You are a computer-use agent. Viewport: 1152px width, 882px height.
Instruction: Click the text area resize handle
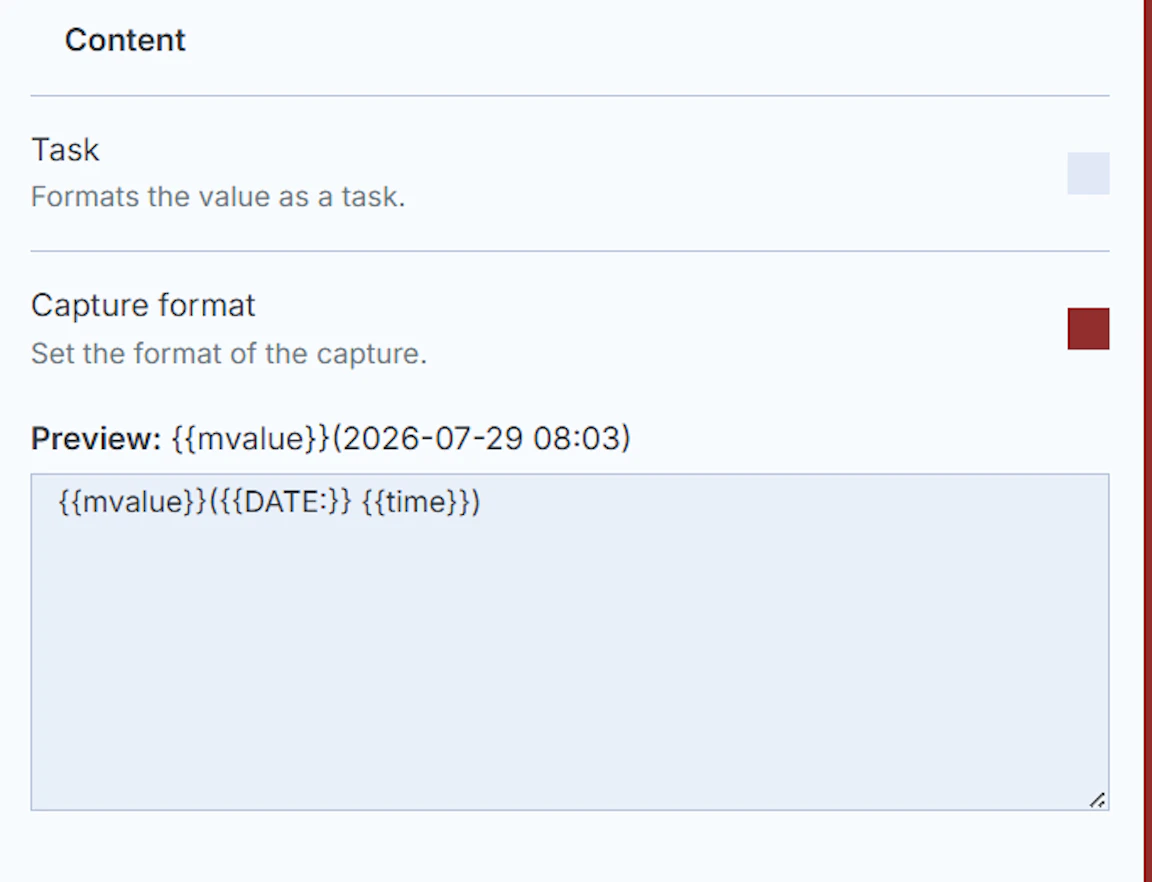[1097, 800]
